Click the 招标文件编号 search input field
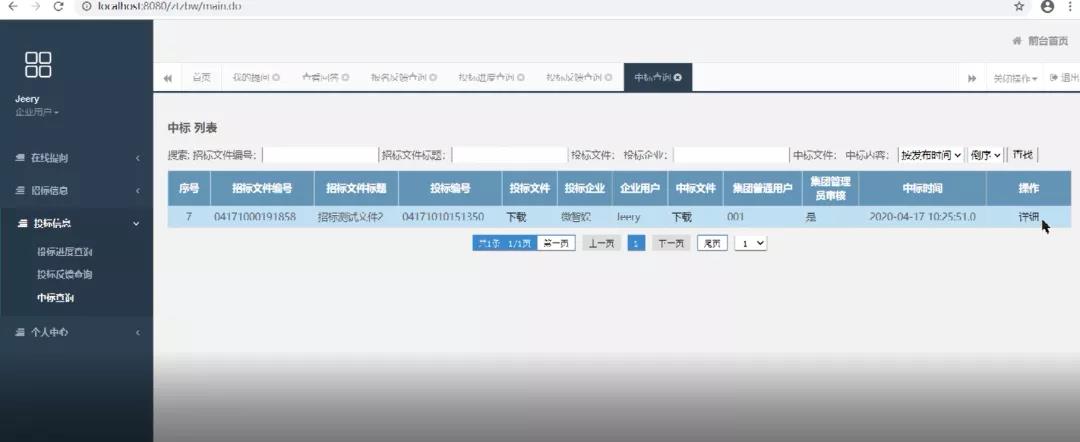Screen dimensions: 1080x442 click(x=319, y=155)
